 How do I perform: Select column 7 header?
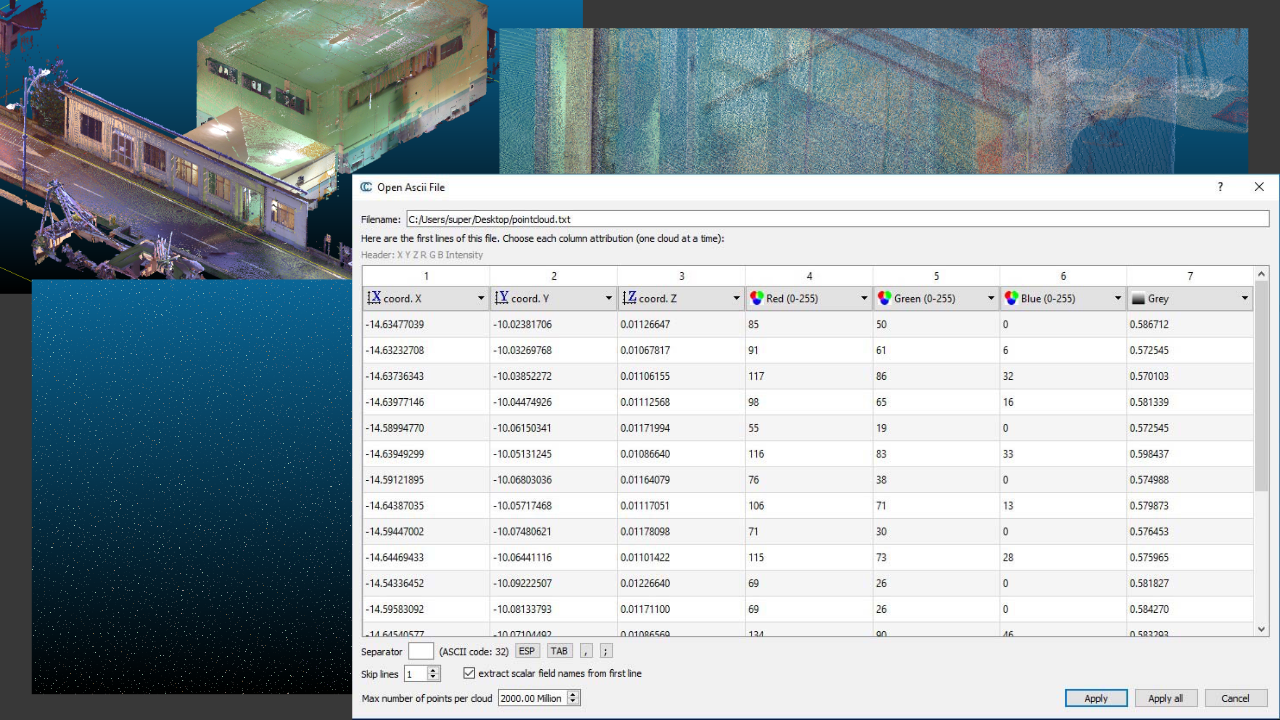1190,276
